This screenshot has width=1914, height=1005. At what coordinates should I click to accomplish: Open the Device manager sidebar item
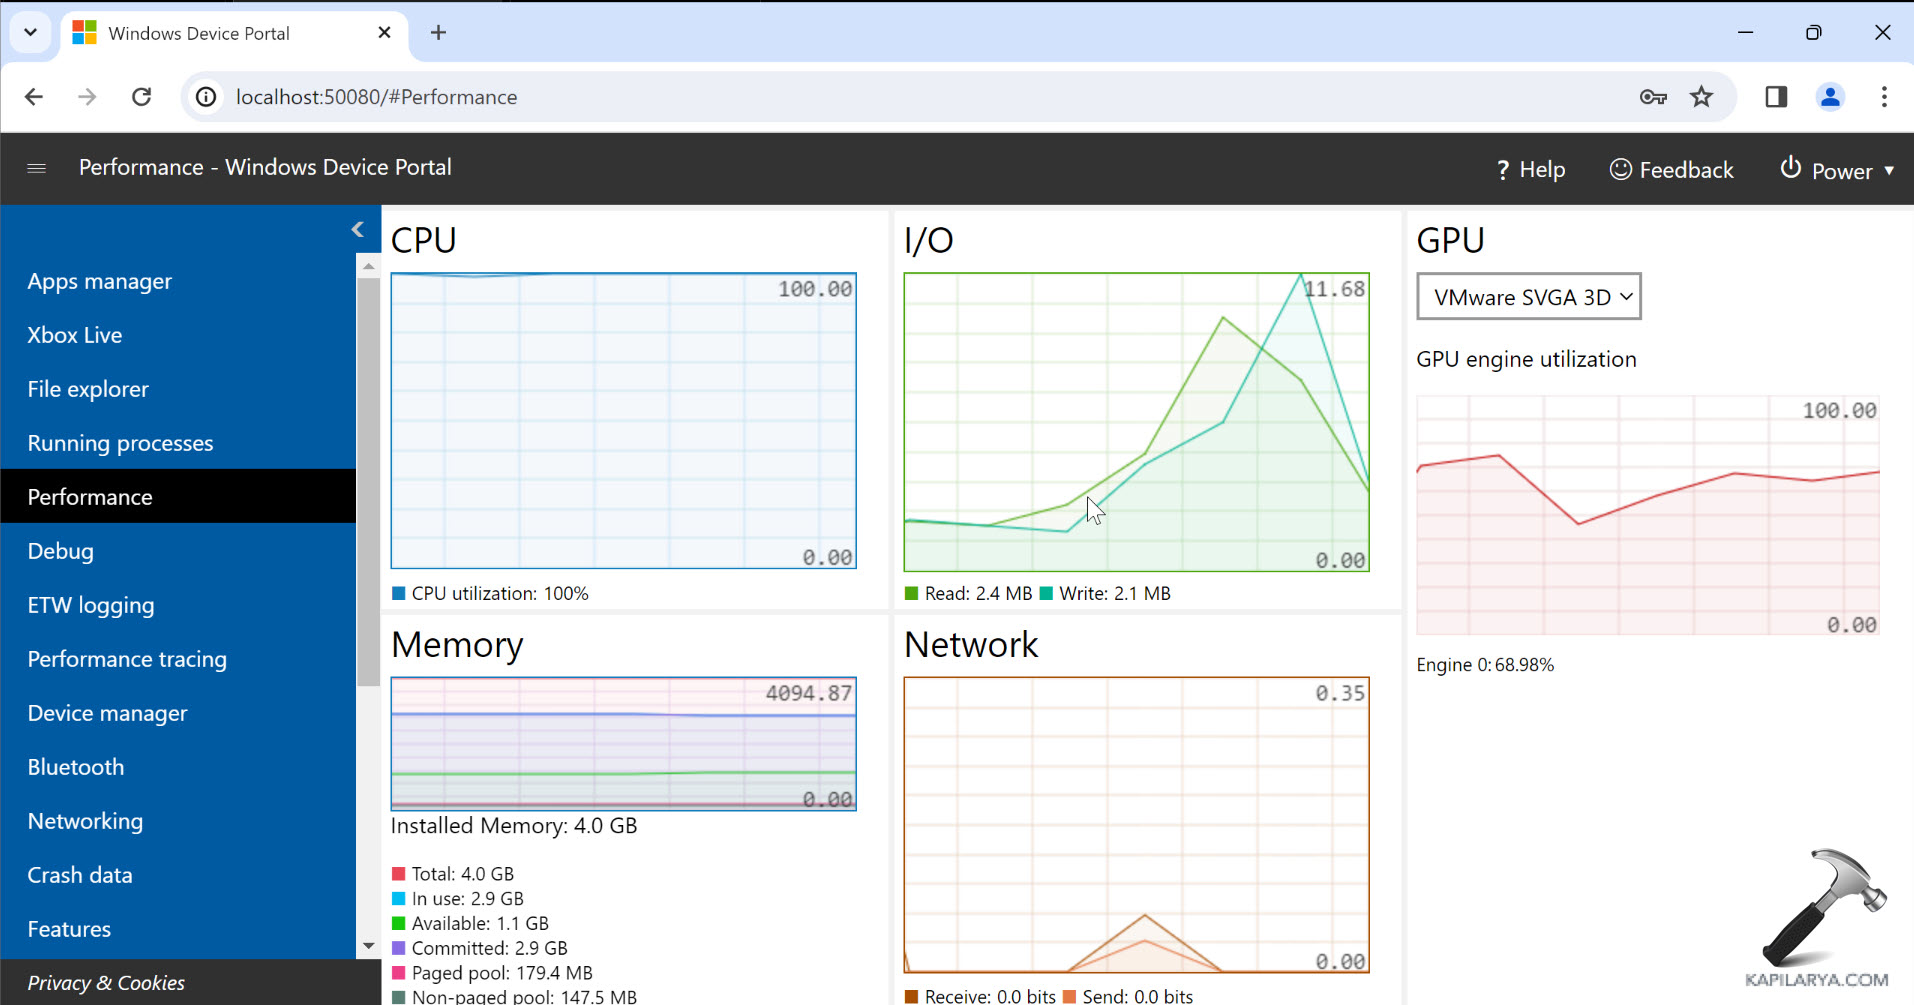(x=107, y=713)
